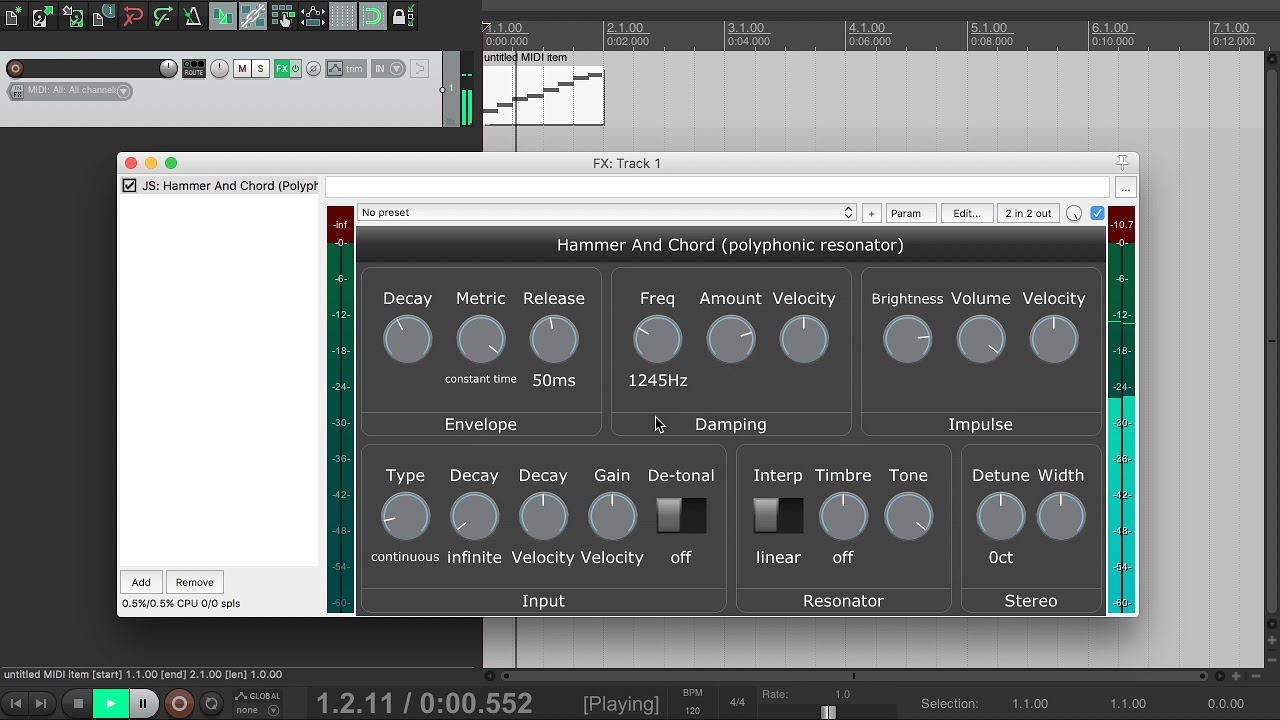Click the Impulse Brightness knob
This screenshot has width=1280, height=720.
click(x=907, y=340)
